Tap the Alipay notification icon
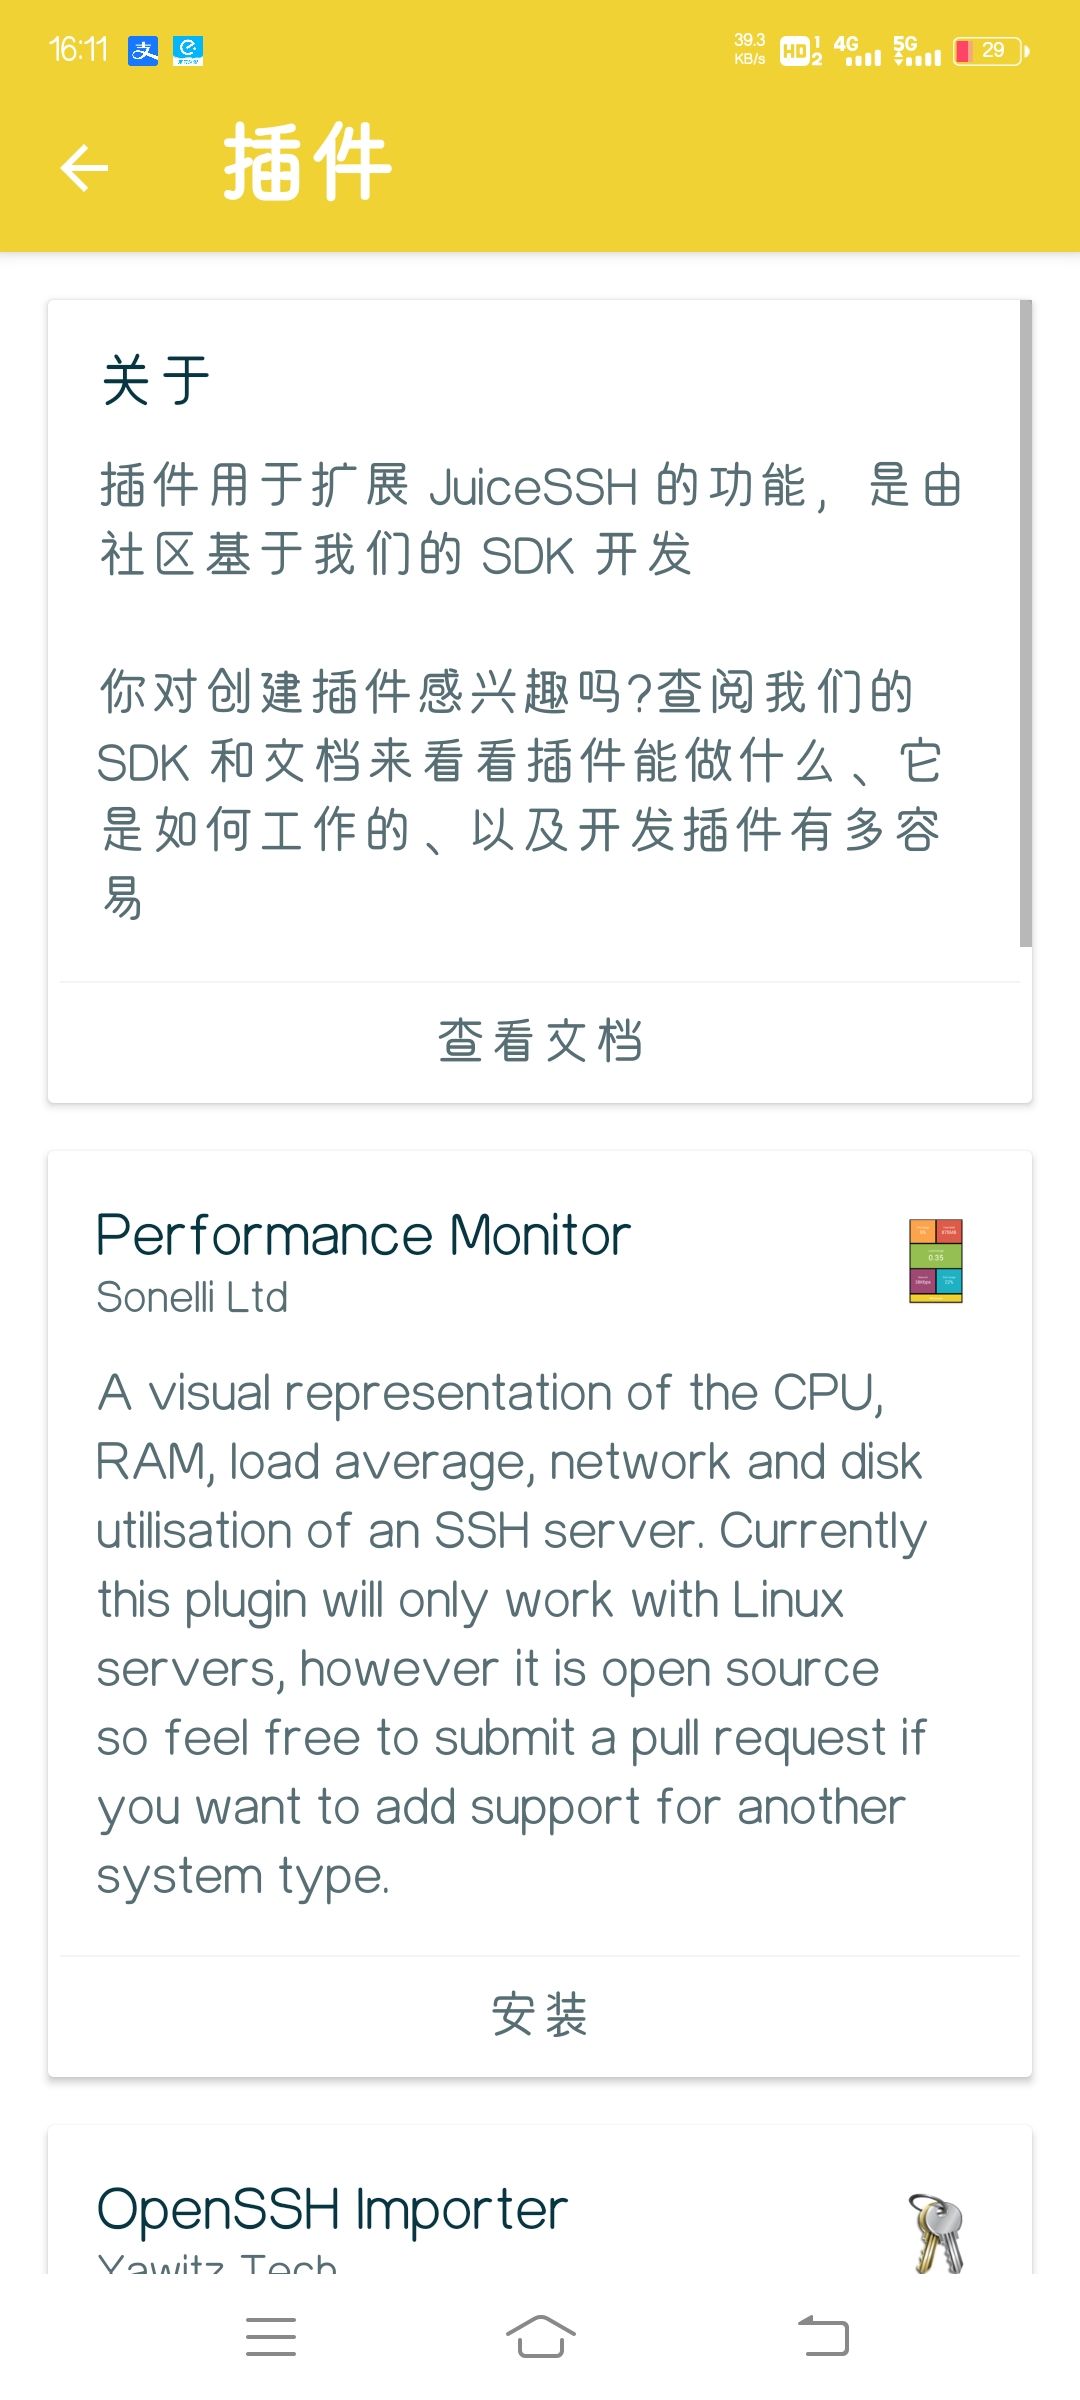This screenshot has height=2400, width=1080. coord(143,50)
